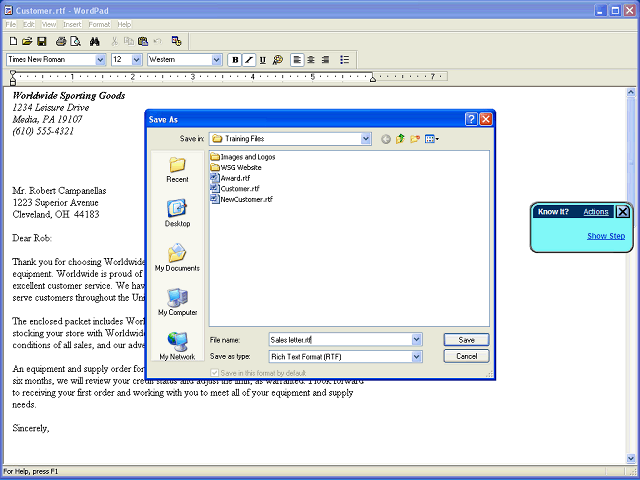The width and height of the screenshot is (640, 480).
Task: Select My Network in the places bar
Action: [177, 346]
